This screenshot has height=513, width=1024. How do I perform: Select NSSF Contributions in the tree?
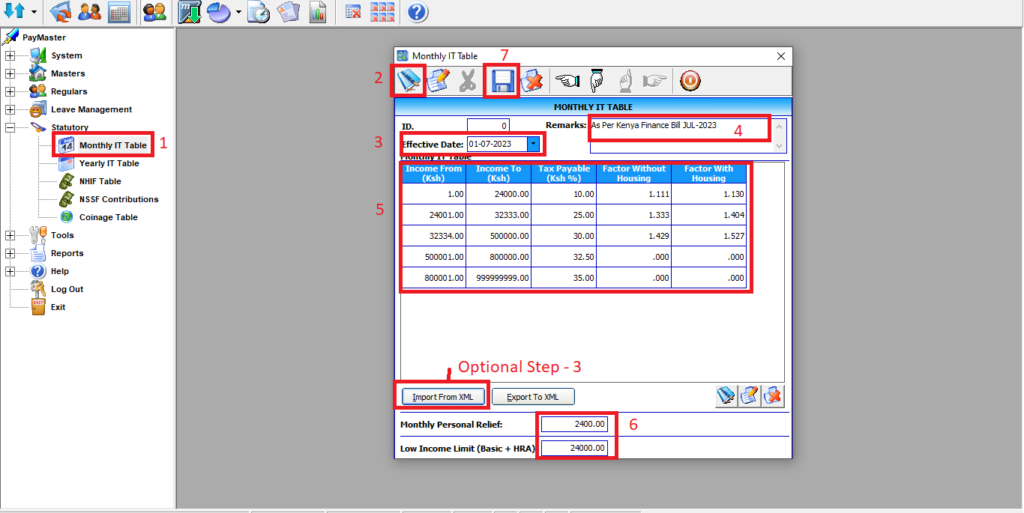[x=119, y=199]
